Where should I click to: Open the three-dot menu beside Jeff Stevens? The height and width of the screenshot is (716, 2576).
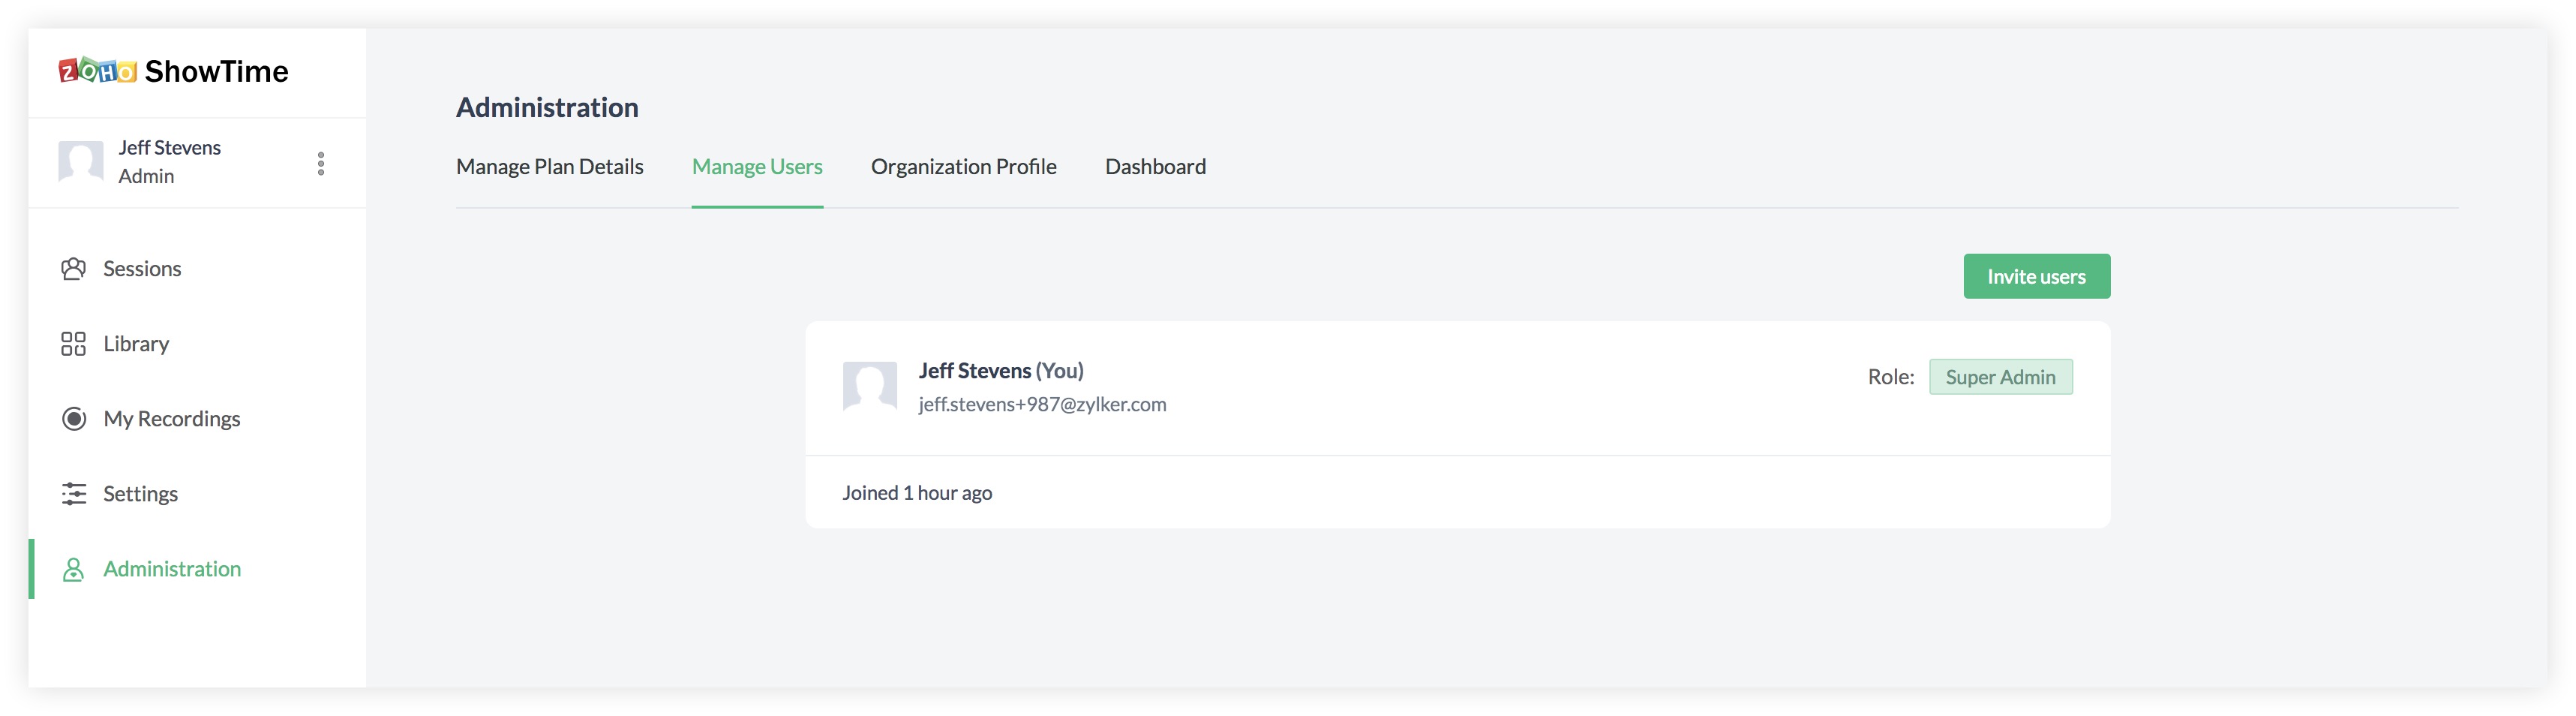[x=321, y=163]
